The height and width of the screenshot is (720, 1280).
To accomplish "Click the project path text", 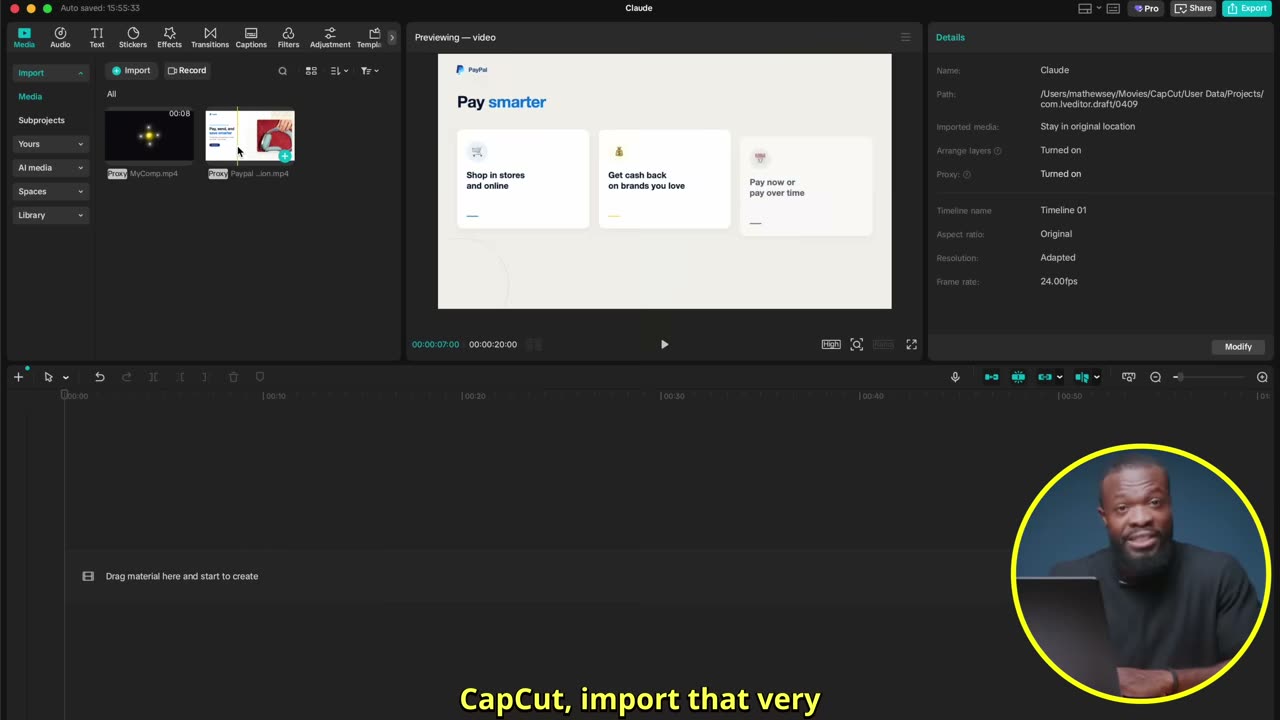I will coord(1151,99).
